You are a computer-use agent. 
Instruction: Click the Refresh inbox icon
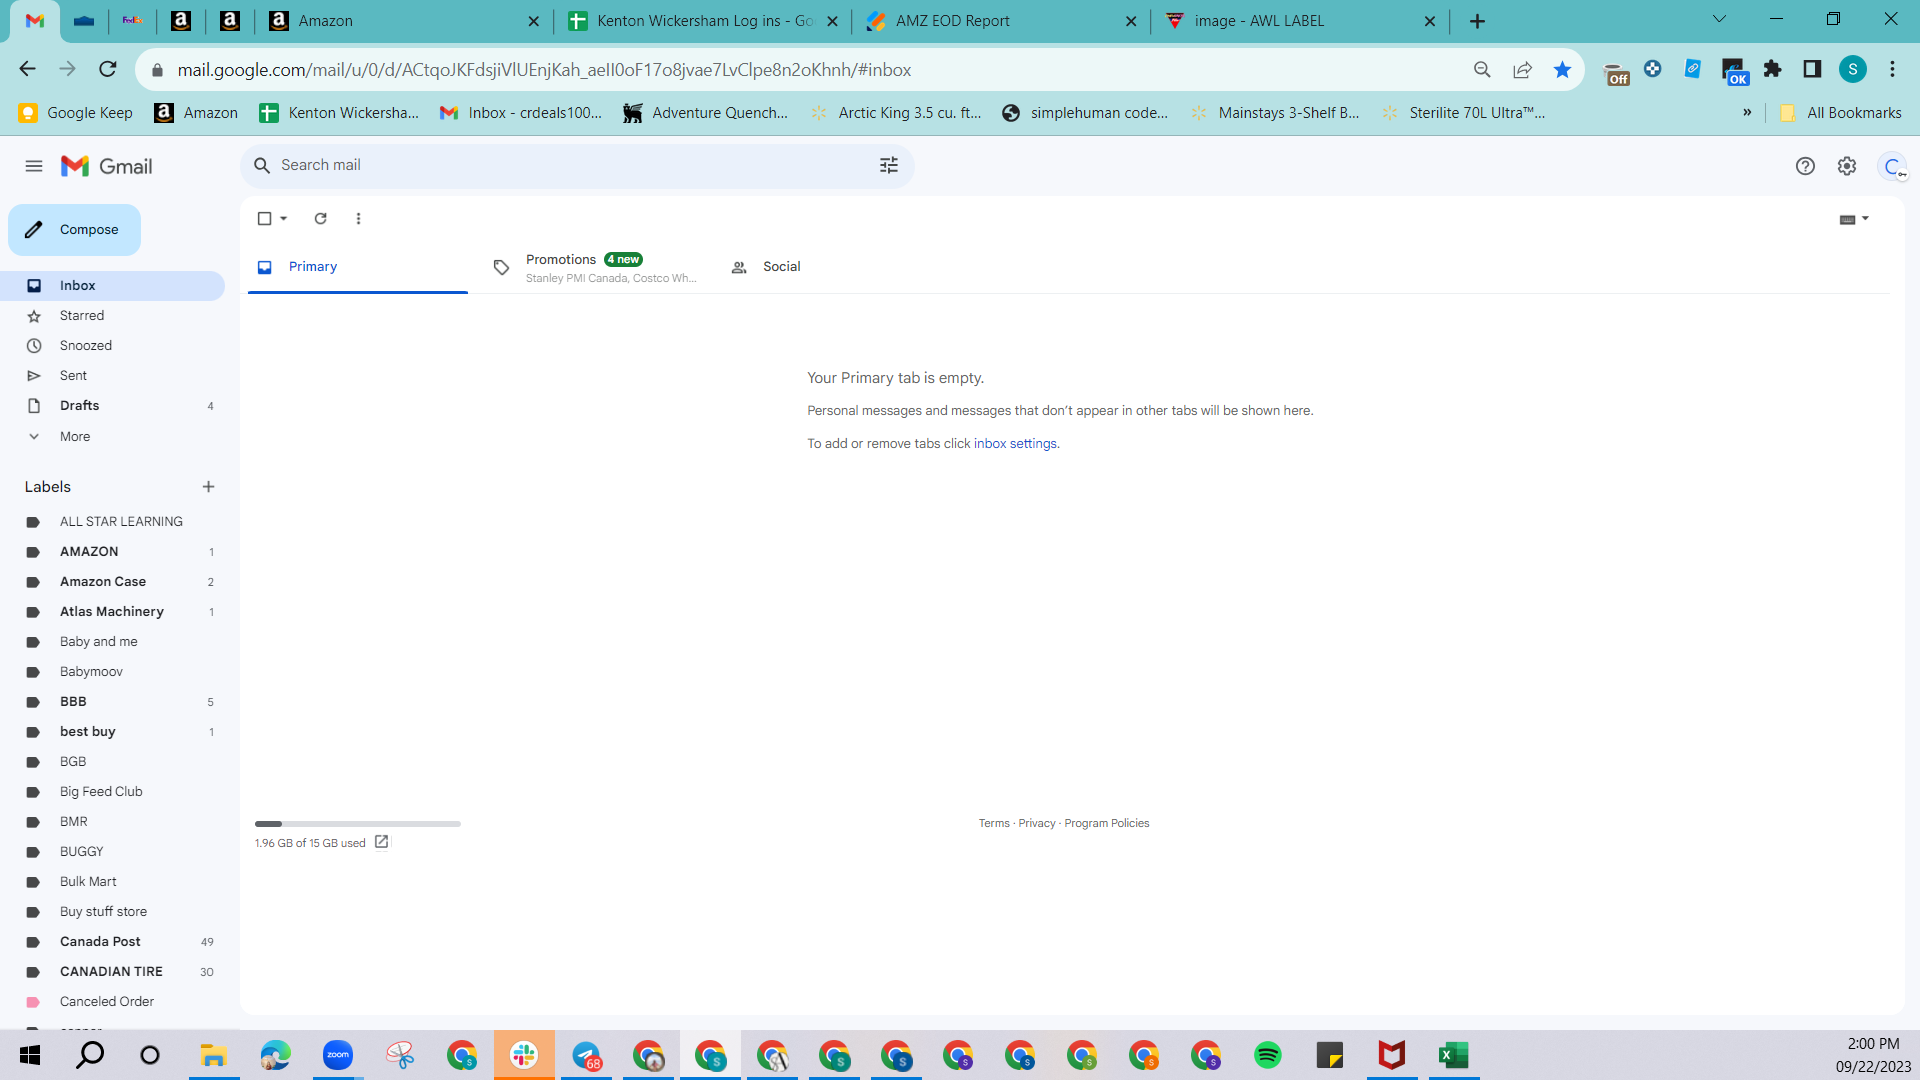[321, 218]
